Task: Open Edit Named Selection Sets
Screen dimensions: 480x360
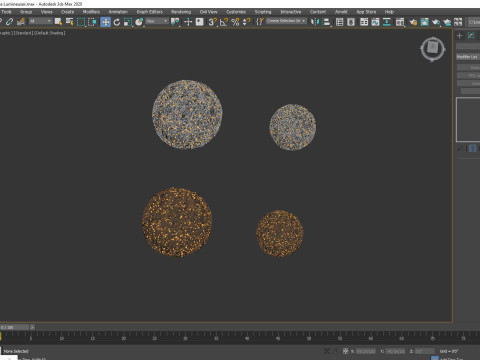Action: [x=260, y=22]
